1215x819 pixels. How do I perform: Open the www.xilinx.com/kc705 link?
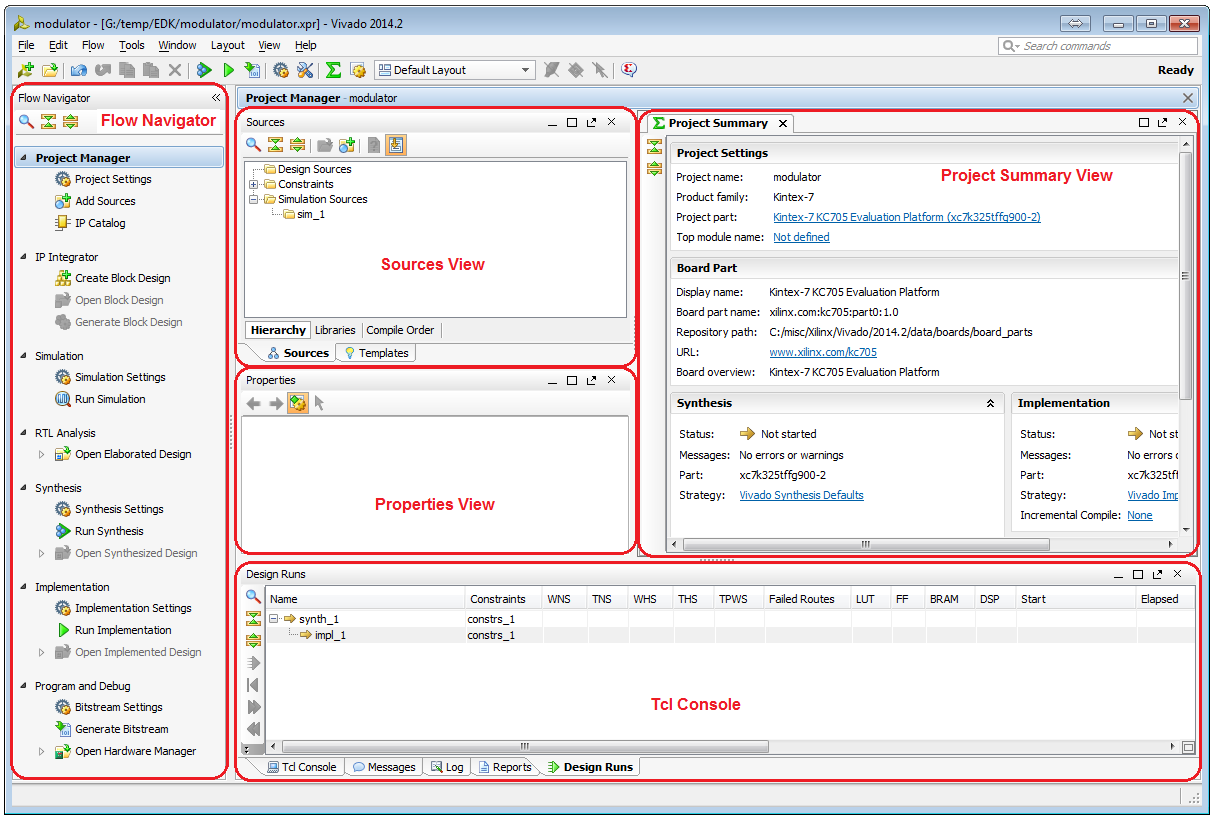pos(823,352)
